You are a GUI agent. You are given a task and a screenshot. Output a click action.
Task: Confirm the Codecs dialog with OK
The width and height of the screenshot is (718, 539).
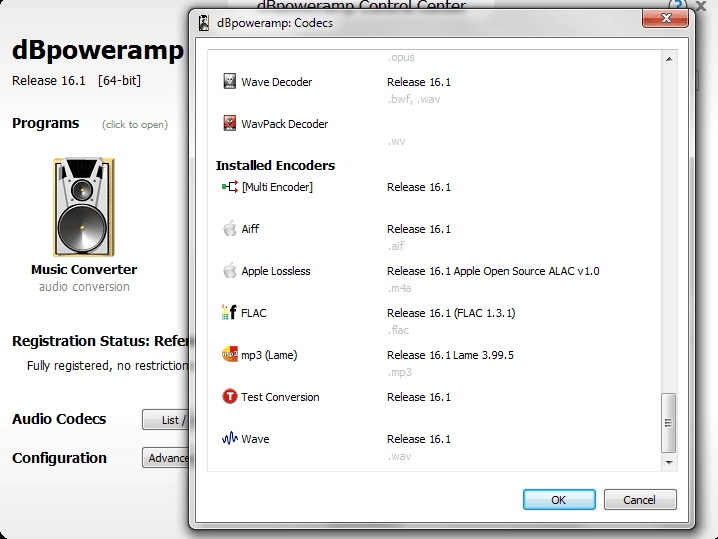click(x=559, y=499)
